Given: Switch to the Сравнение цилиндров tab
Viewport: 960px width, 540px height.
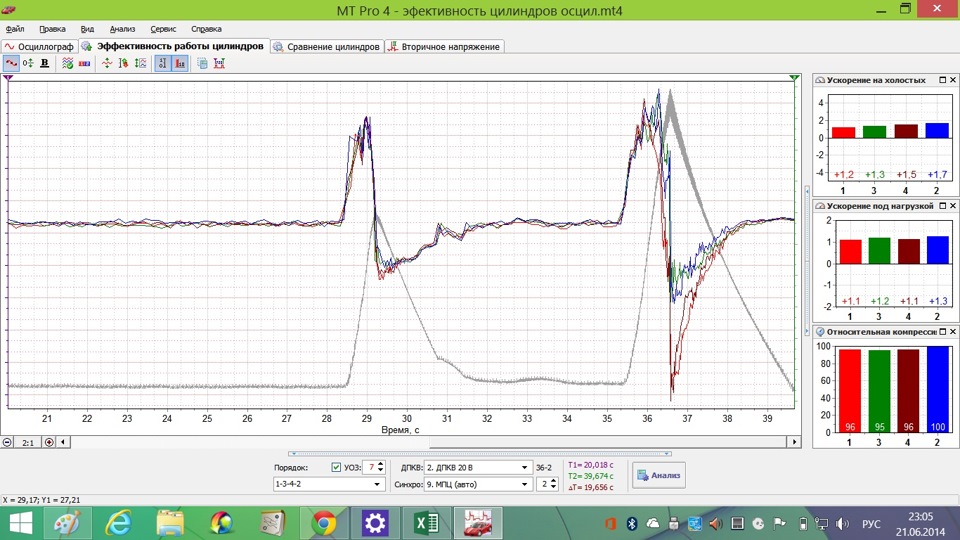Looking at the screenshot, I should pyautogui.click(x=327, y=47).
